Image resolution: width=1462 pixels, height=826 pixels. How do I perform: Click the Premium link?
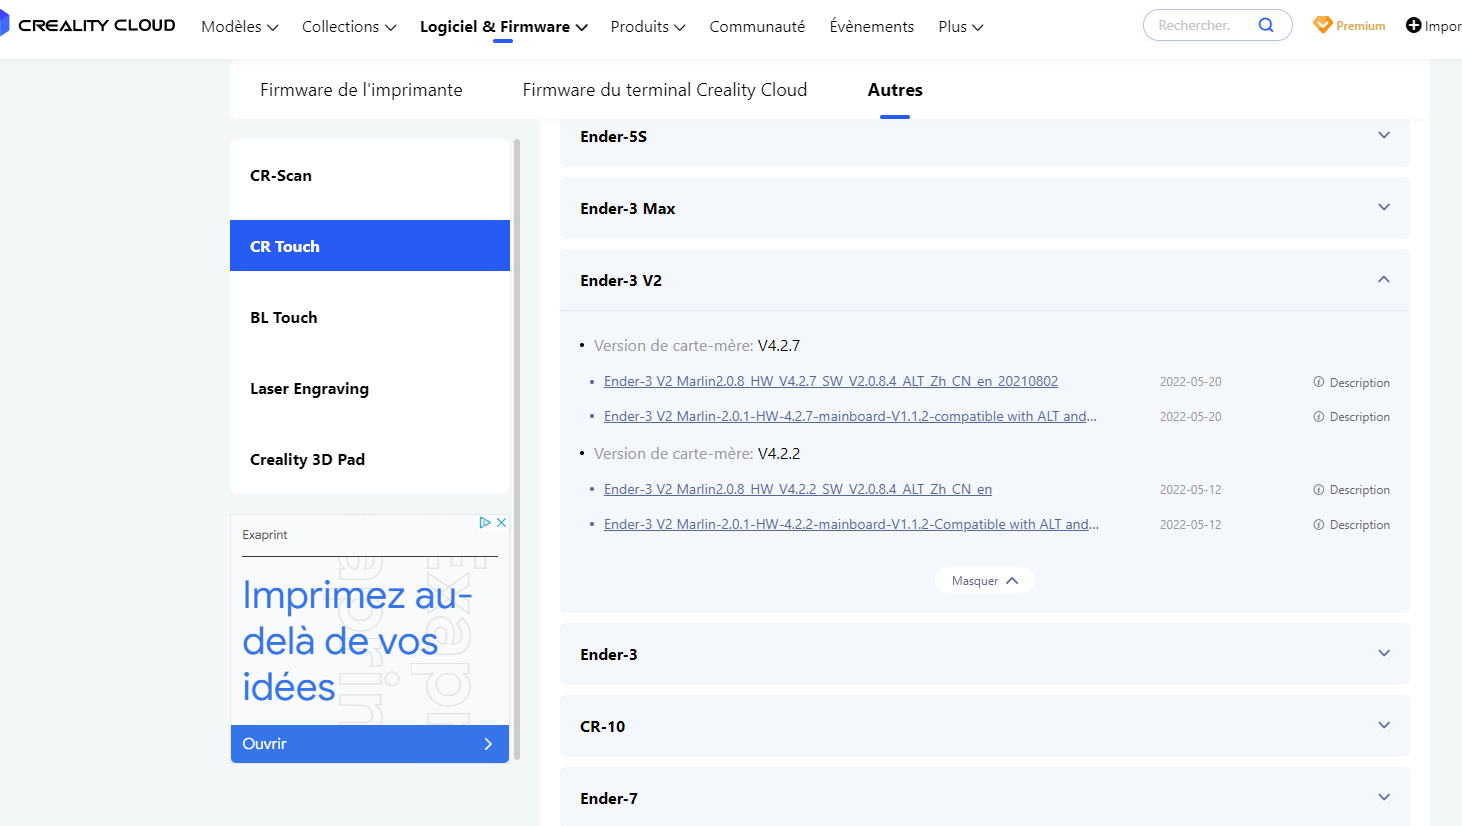pos(1349,25)
